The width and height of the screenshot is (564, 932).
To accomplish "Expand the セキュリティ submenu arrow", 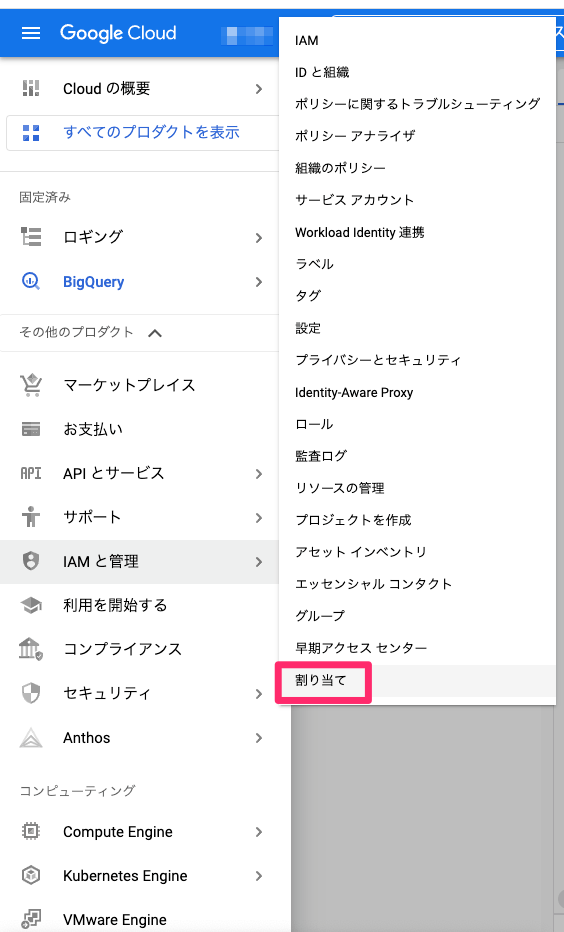I will tap(259, 694).
